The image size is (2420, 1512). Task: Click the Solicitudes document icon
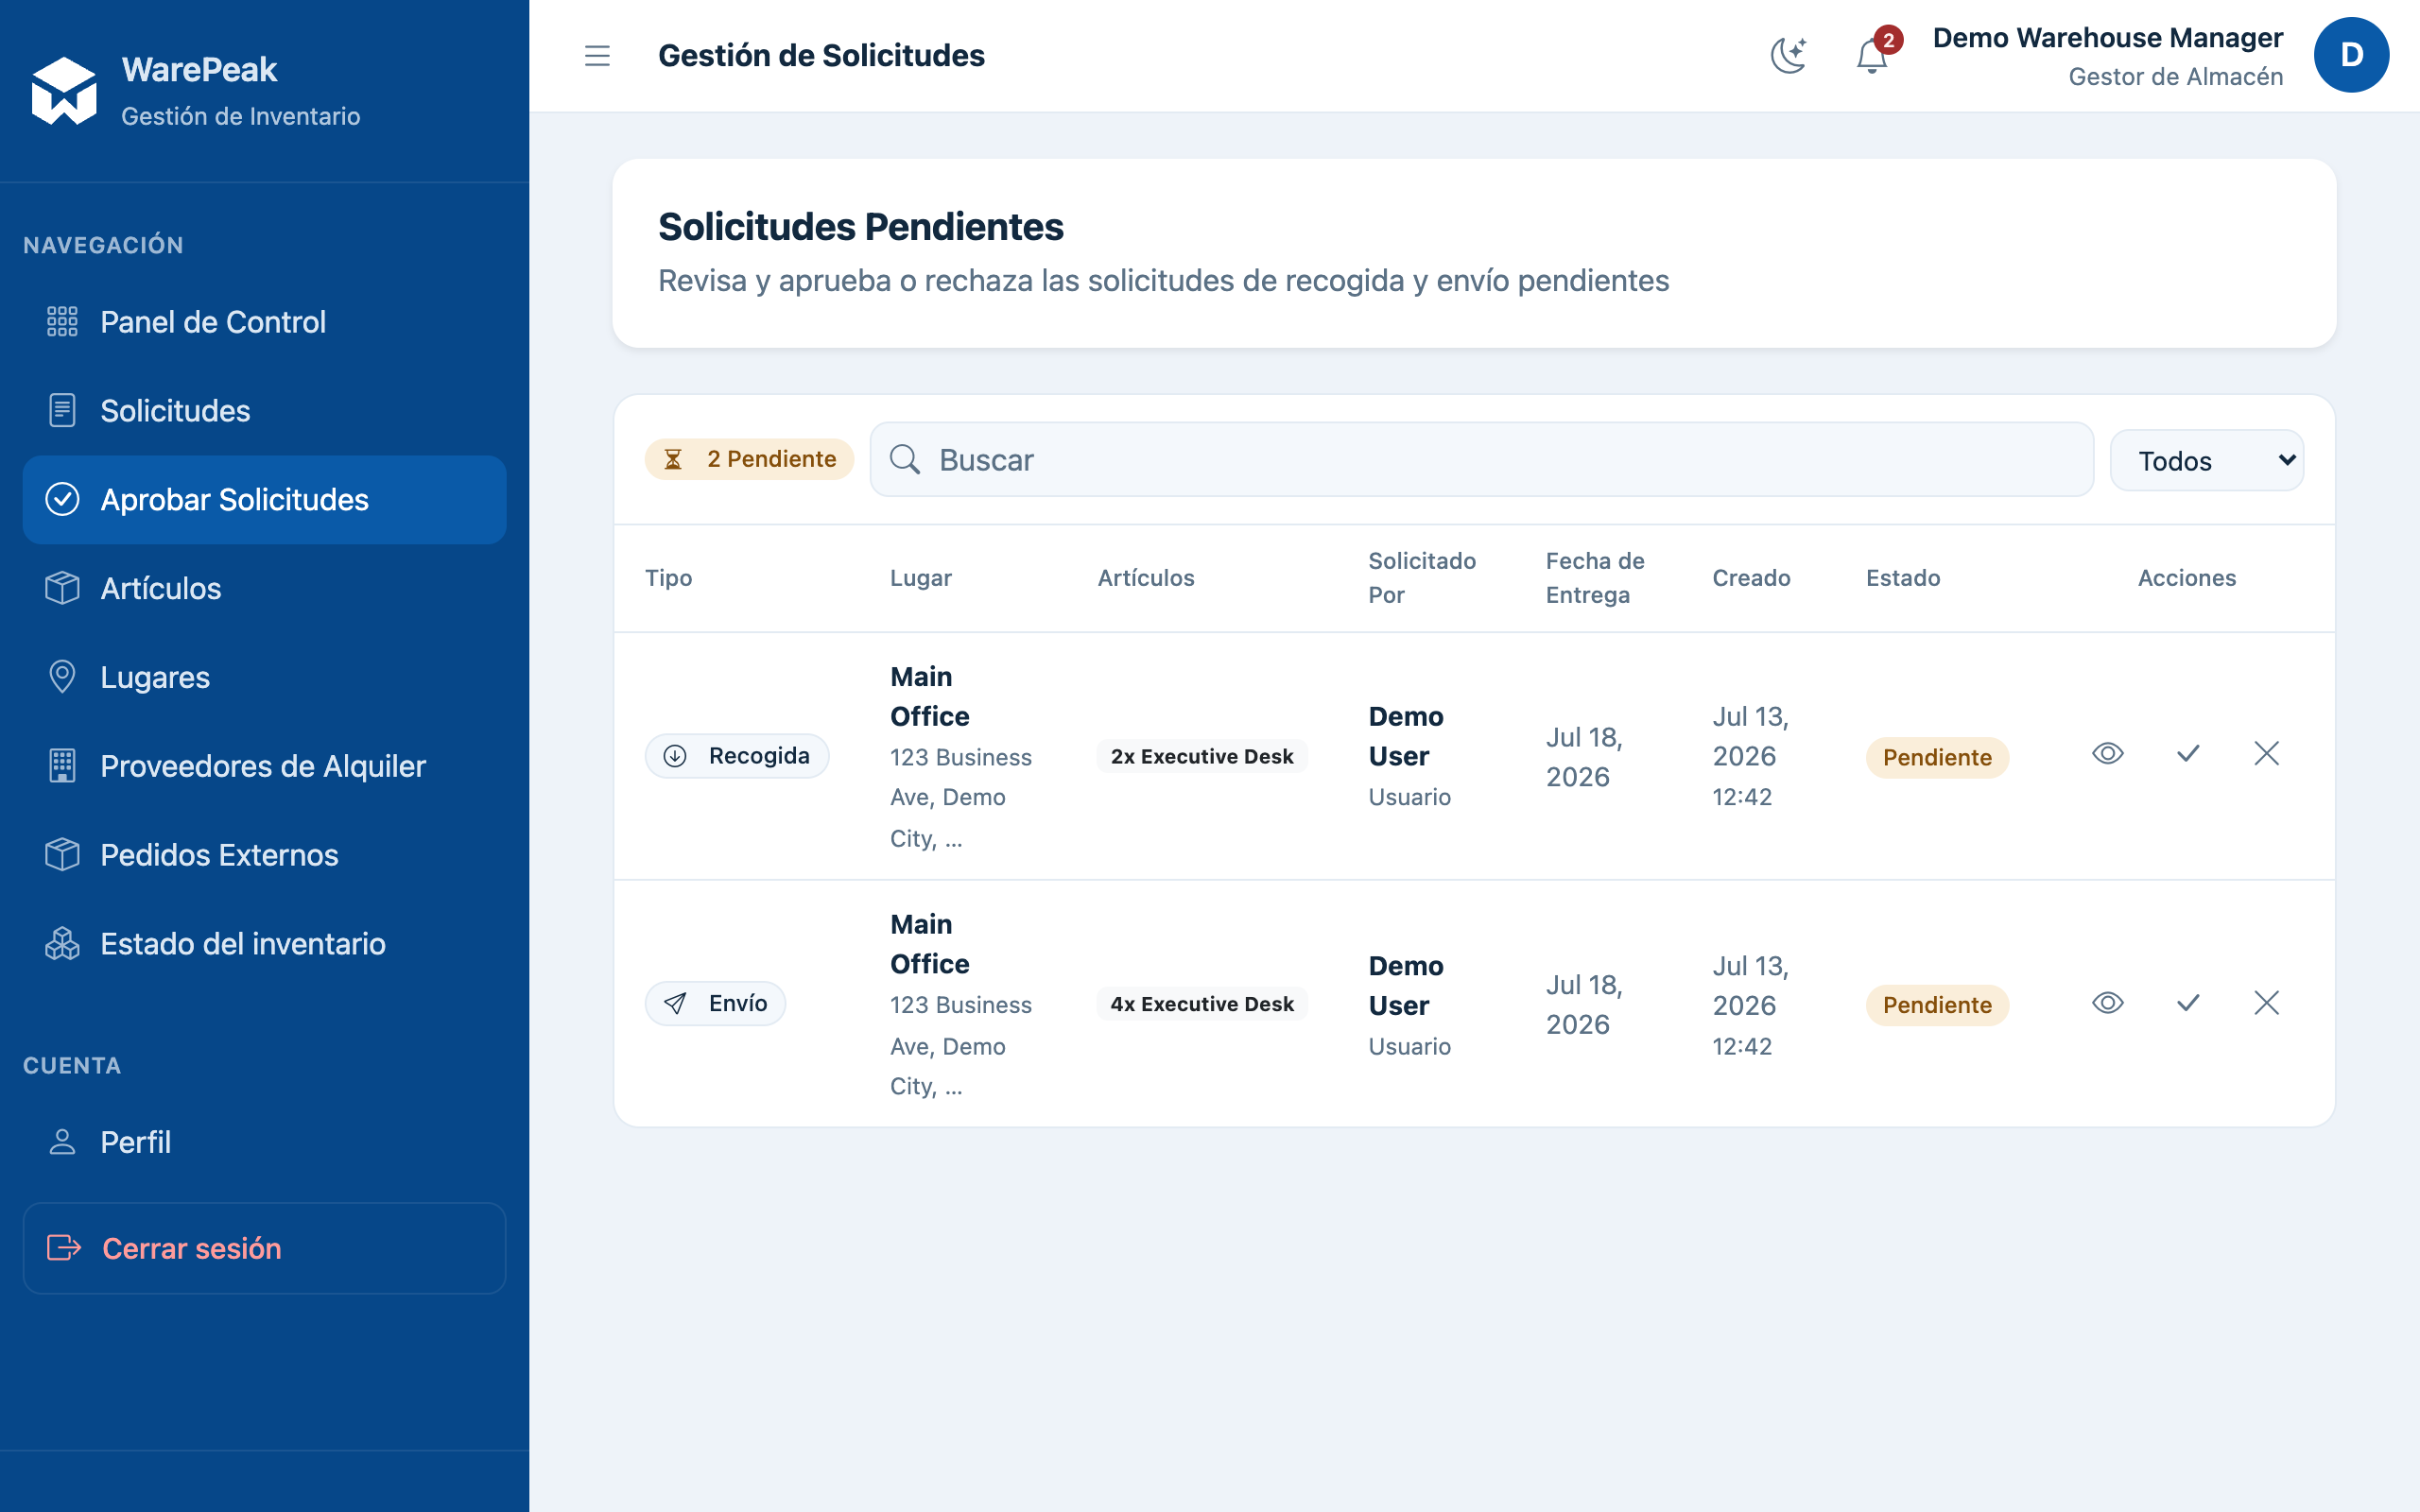pyautogui.click(x=62, y=411)
